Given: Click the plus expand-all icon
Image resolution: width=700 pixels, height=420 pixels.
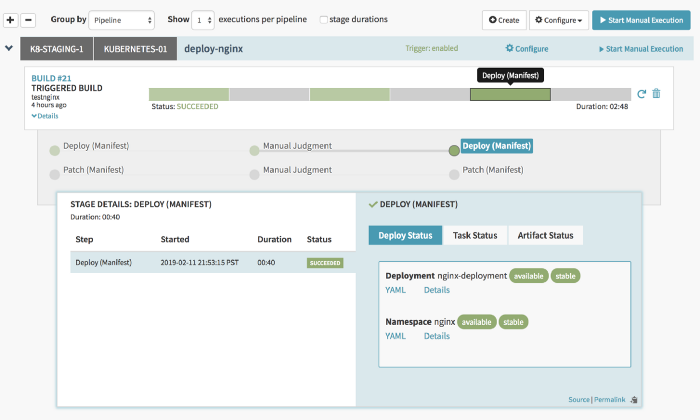Looking at the screenshot, I should (x=11, y=20).
